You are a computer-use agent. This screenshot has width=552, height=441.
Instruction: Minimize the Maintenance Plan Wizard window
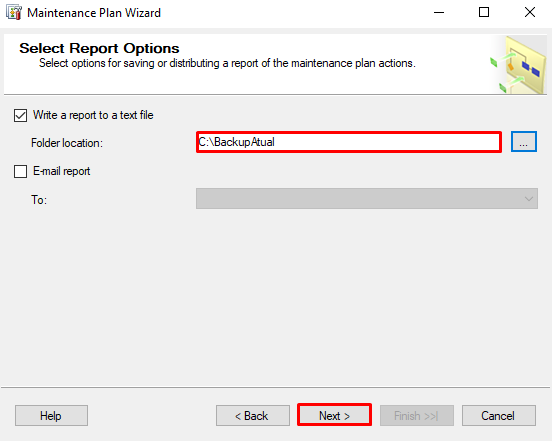click(x=439, y=13)
